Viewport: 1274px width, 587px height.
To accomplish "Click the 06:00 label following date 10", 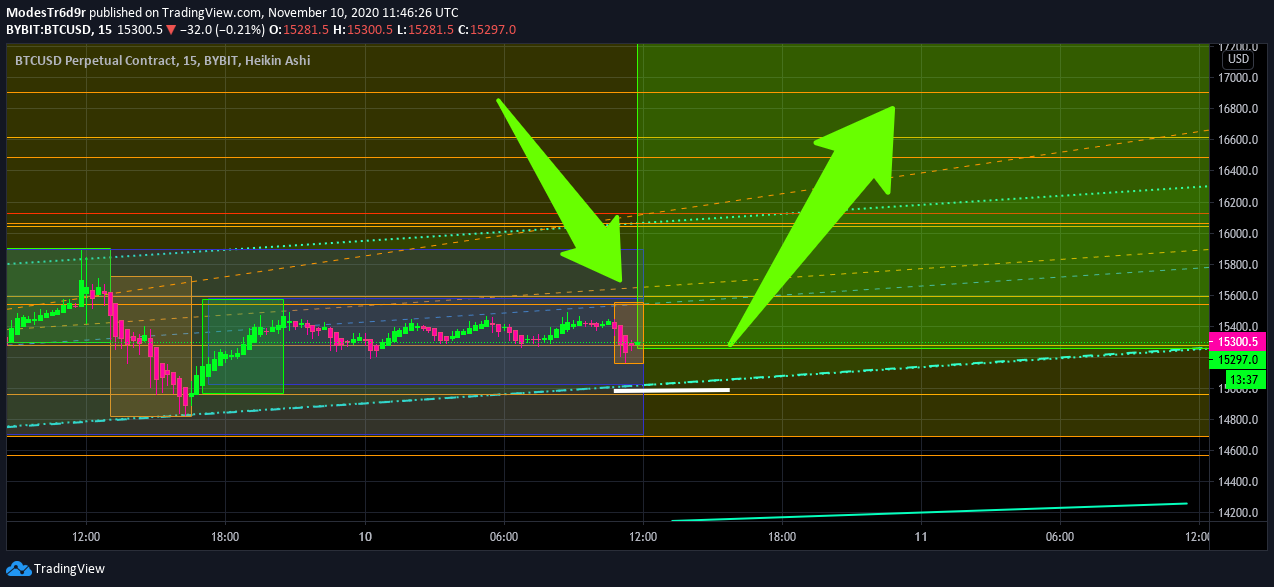I will coord(504,537).
